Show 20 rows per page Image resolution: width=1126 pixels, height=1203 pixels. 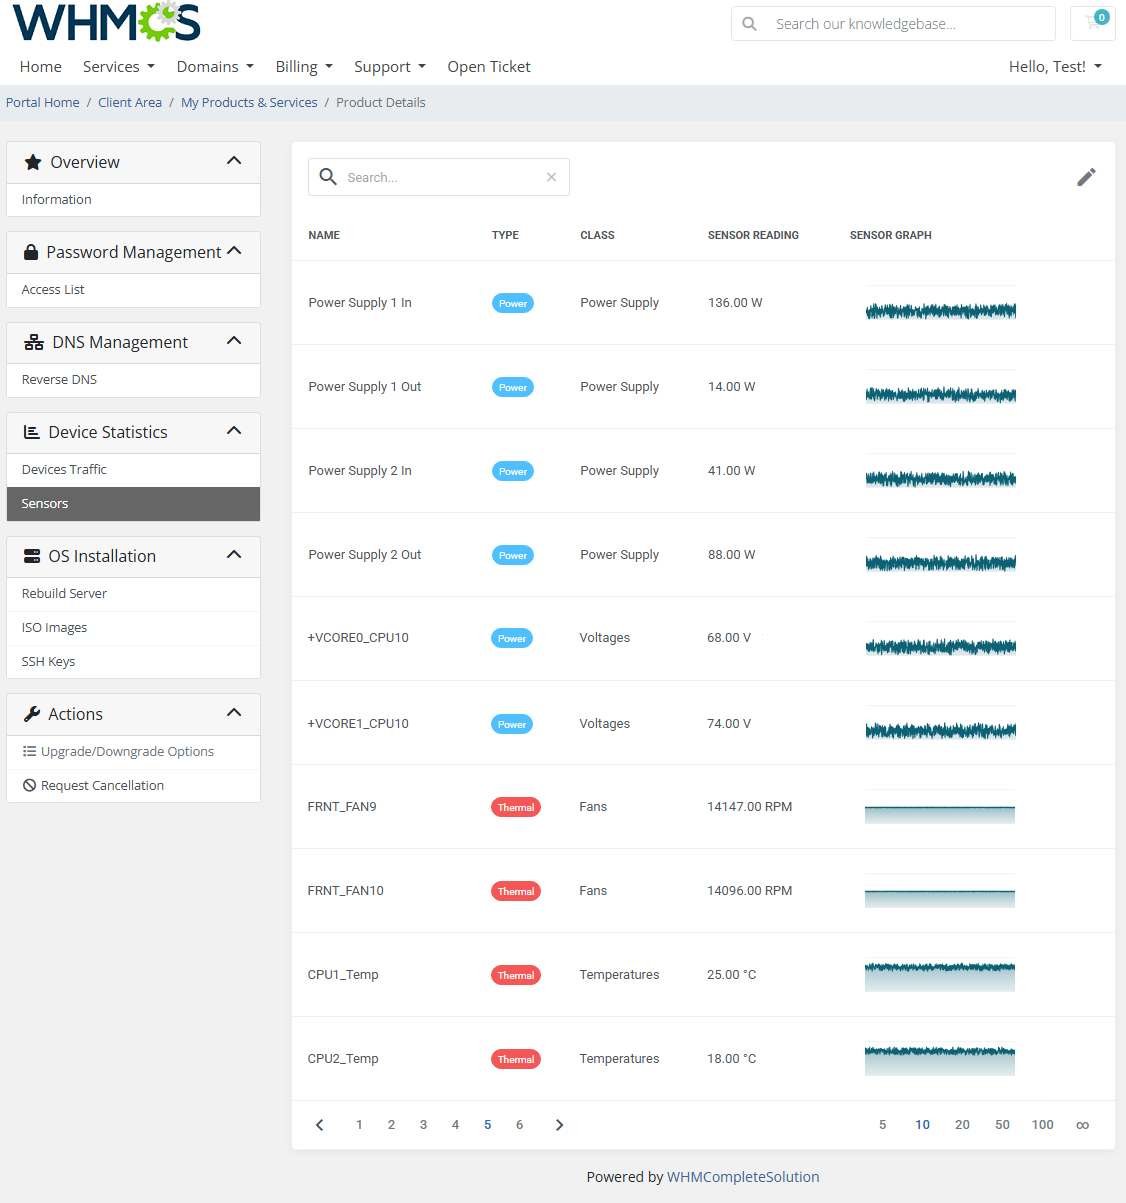962,1125
